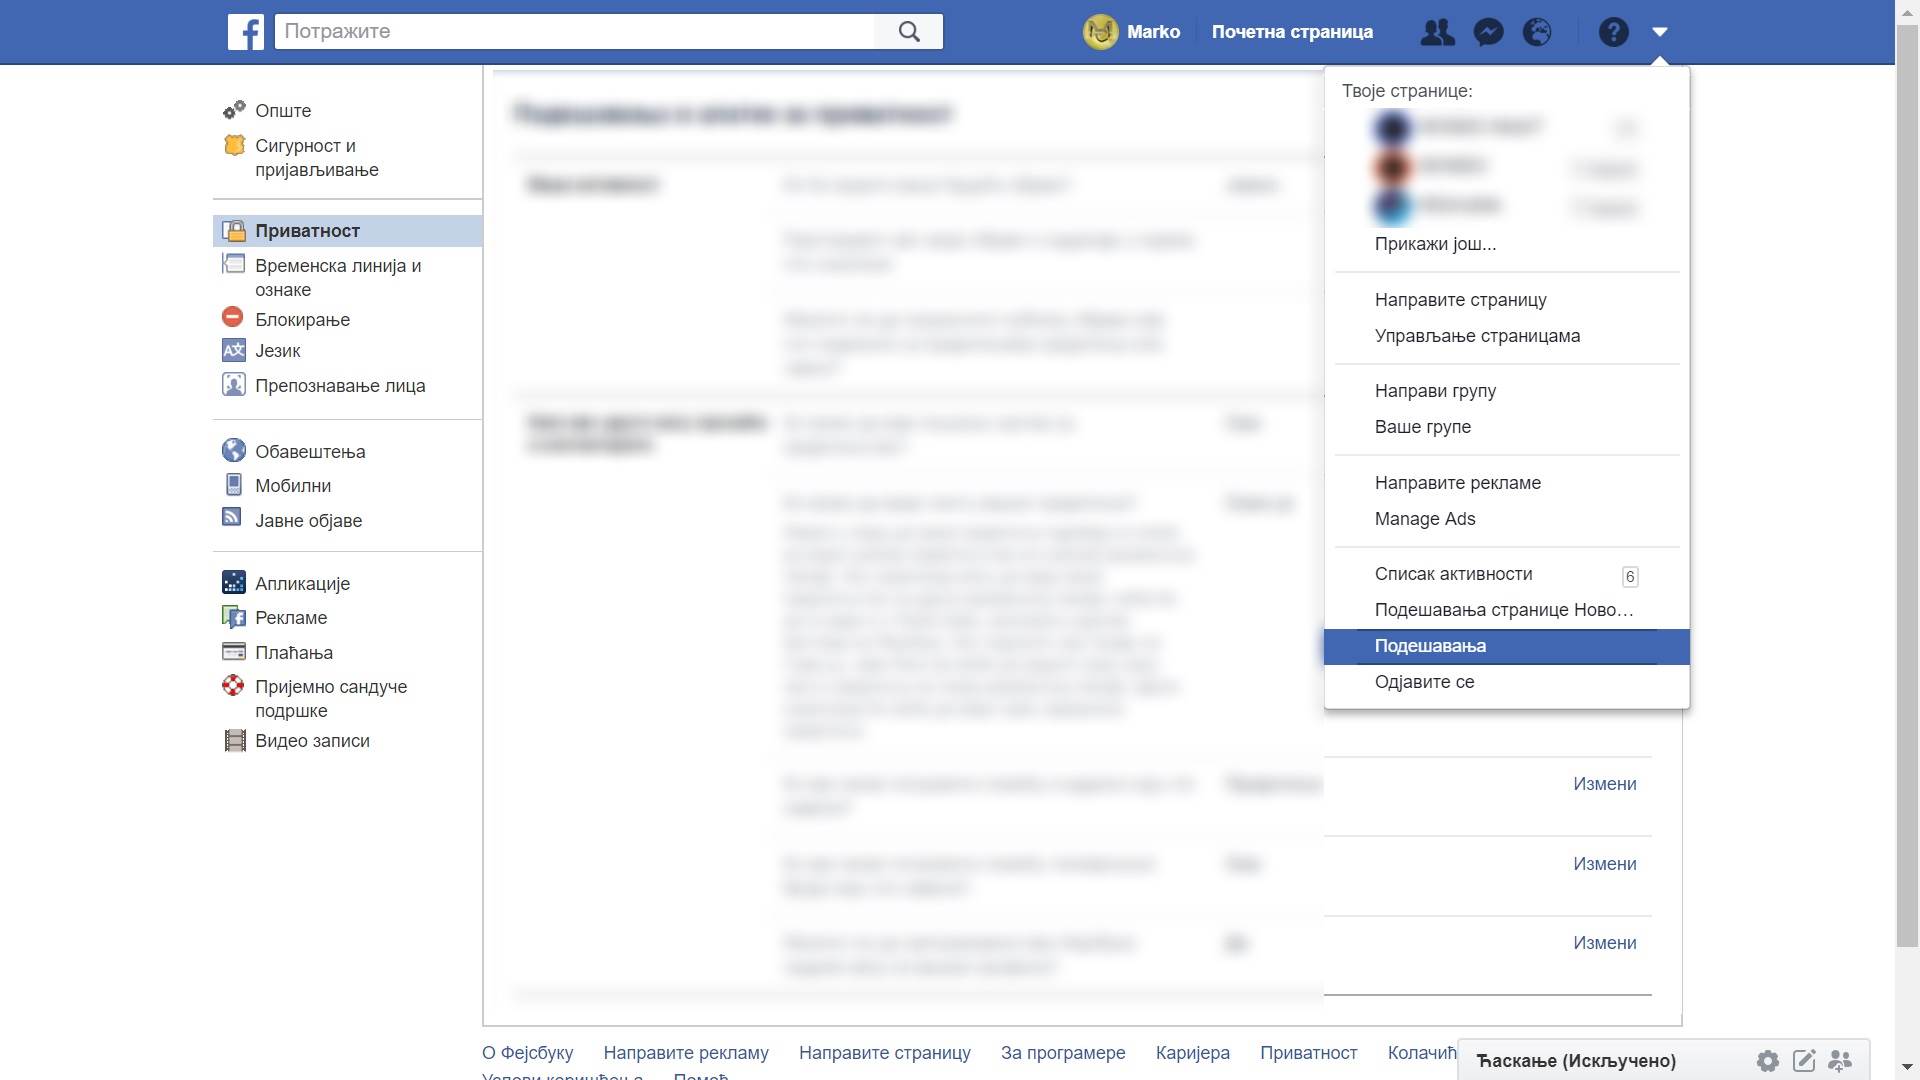Screen dimensions: 1920x1080
Task: Compose new message with pencil icon
Action: click(x=1805, y=1061)
